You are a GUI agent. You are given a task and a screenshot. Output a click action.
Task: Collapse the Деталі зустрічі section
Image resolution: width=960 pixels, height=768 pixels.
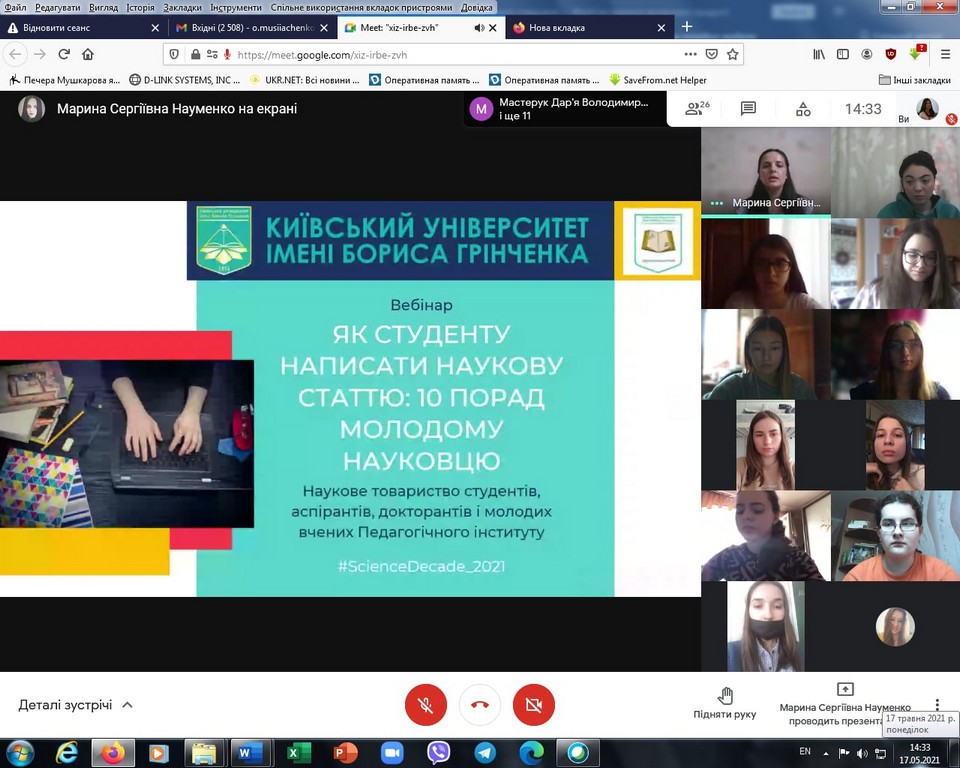127,704
